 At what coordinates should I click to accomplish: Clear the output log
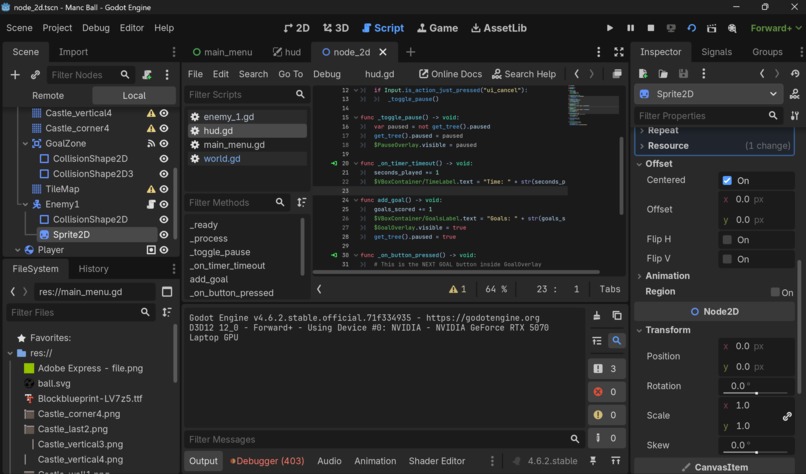[x=597, y=316]
